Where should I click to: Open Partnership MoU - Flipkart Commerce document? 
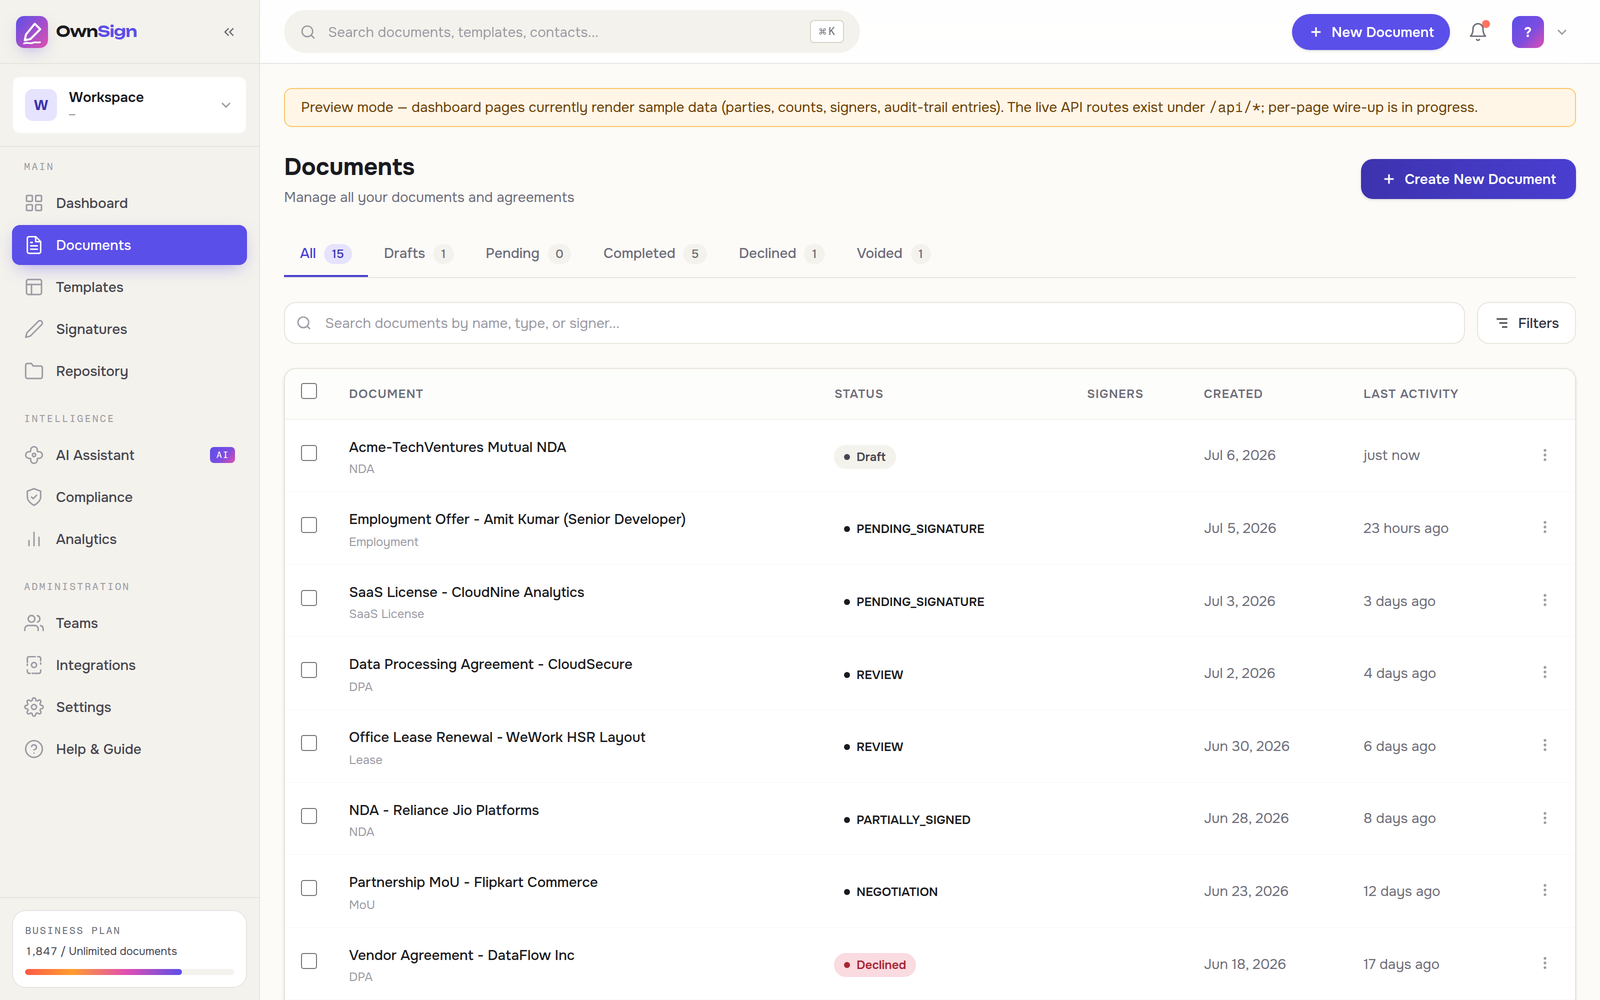[x=473, y=882]
